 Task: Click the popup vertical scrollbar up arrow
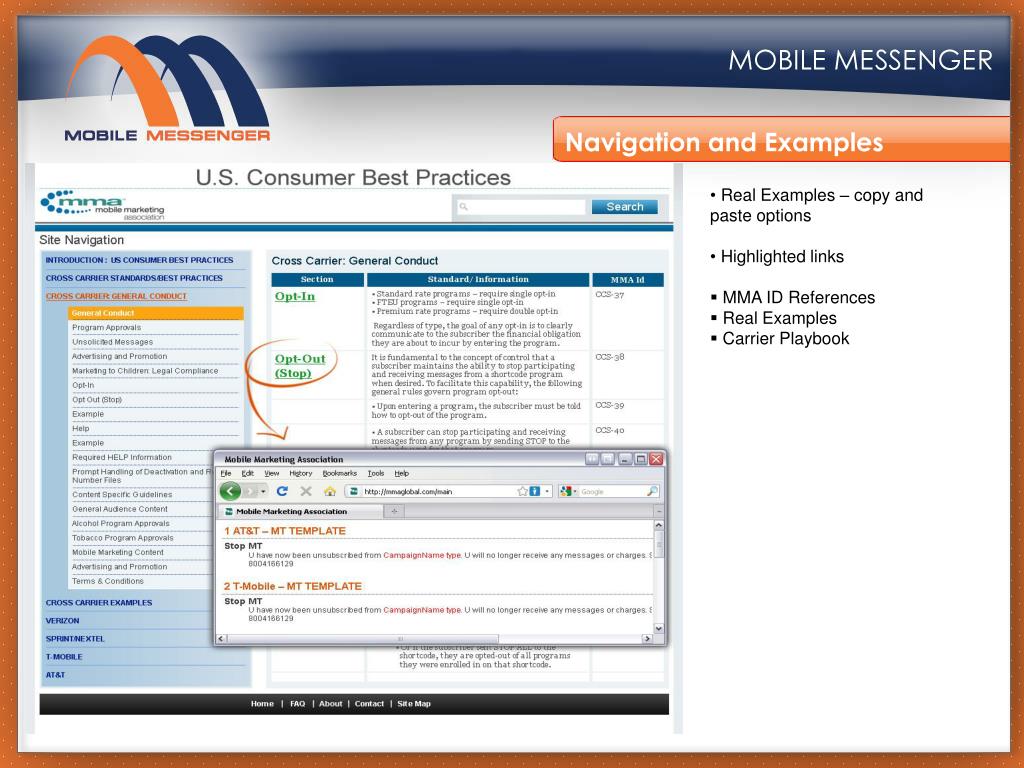point(658,525)
